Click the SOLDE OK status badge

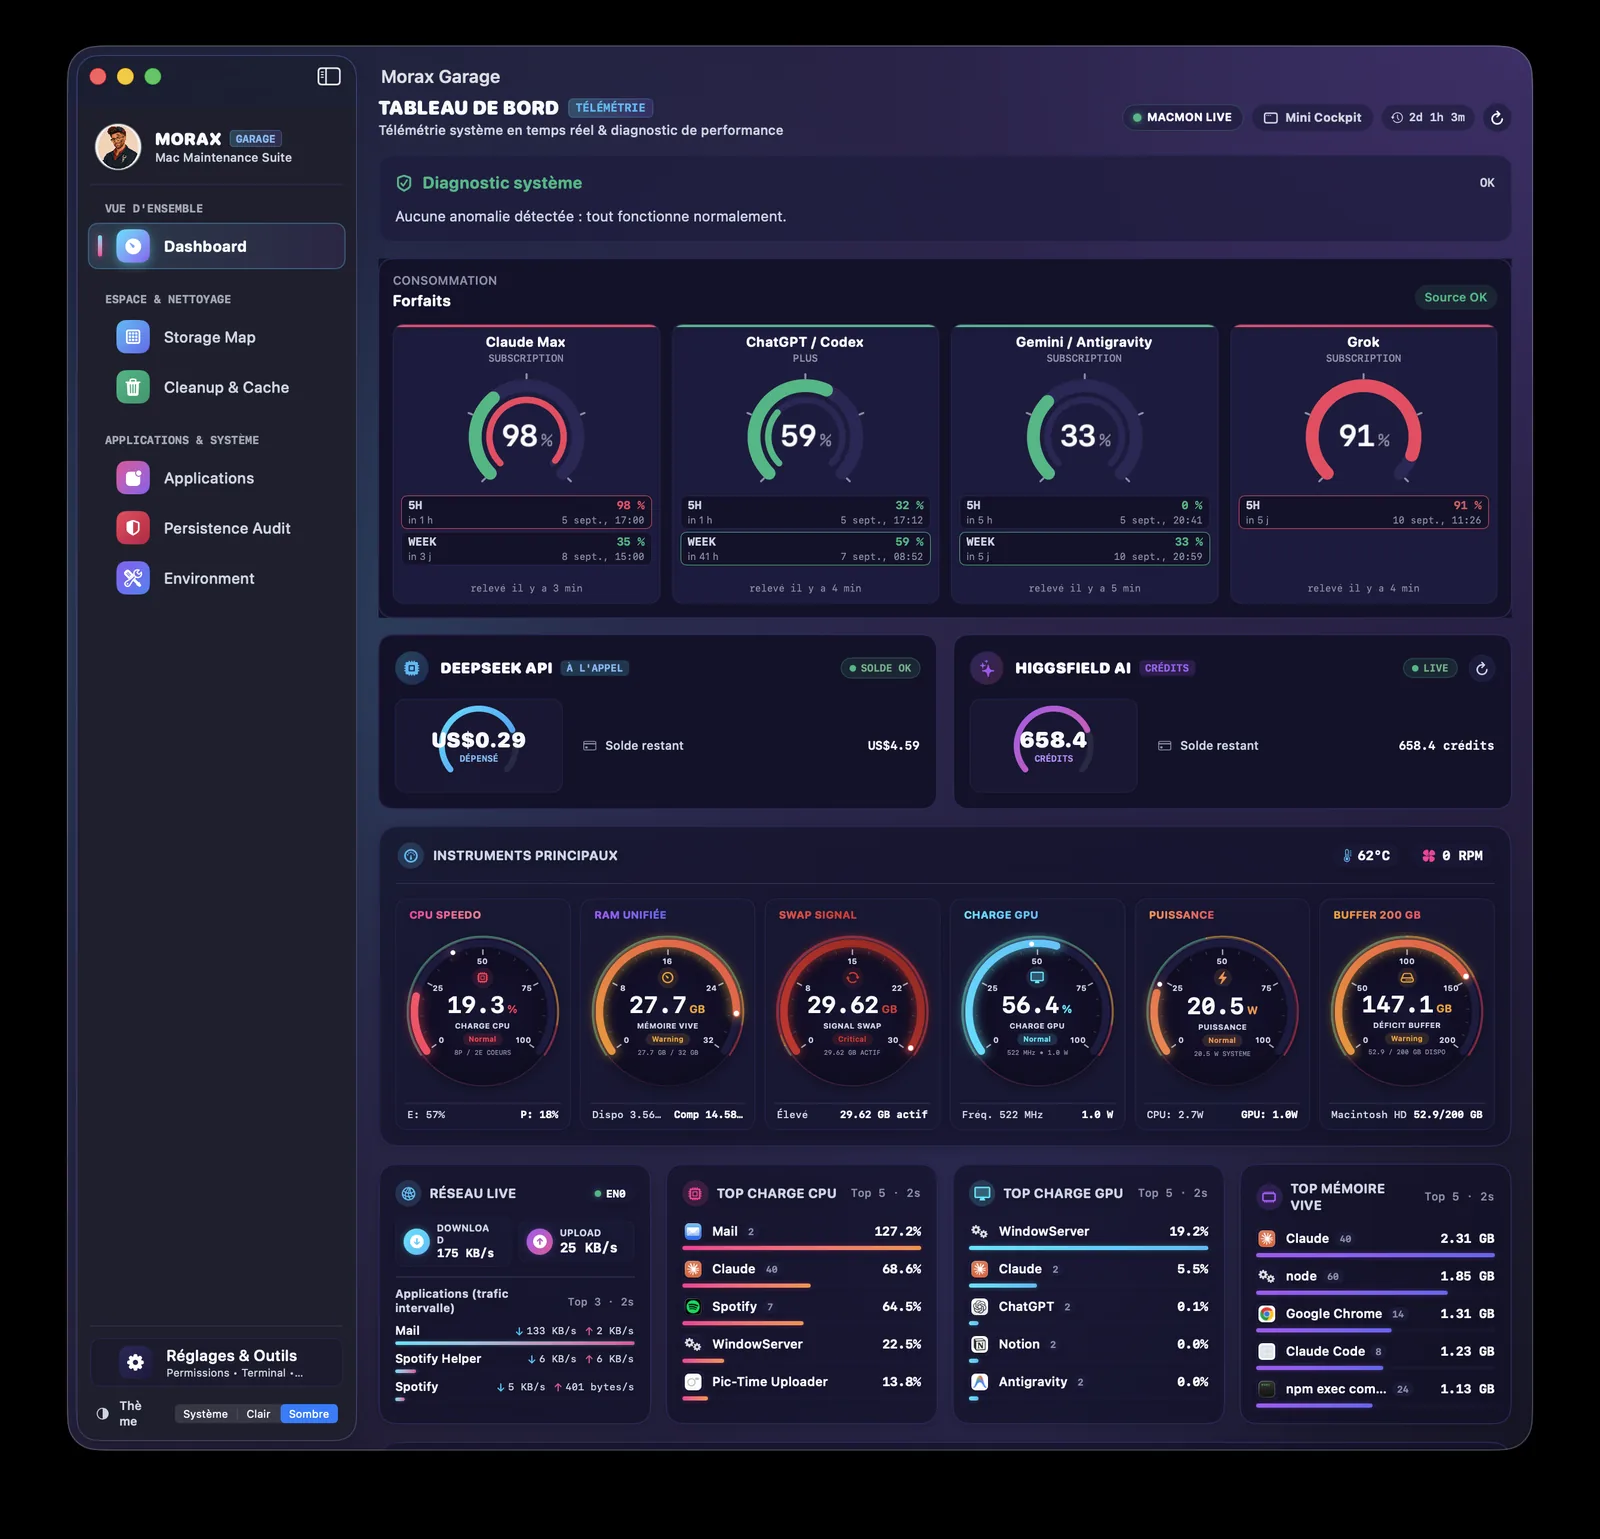pyautogui.click(x=880, y=668)
